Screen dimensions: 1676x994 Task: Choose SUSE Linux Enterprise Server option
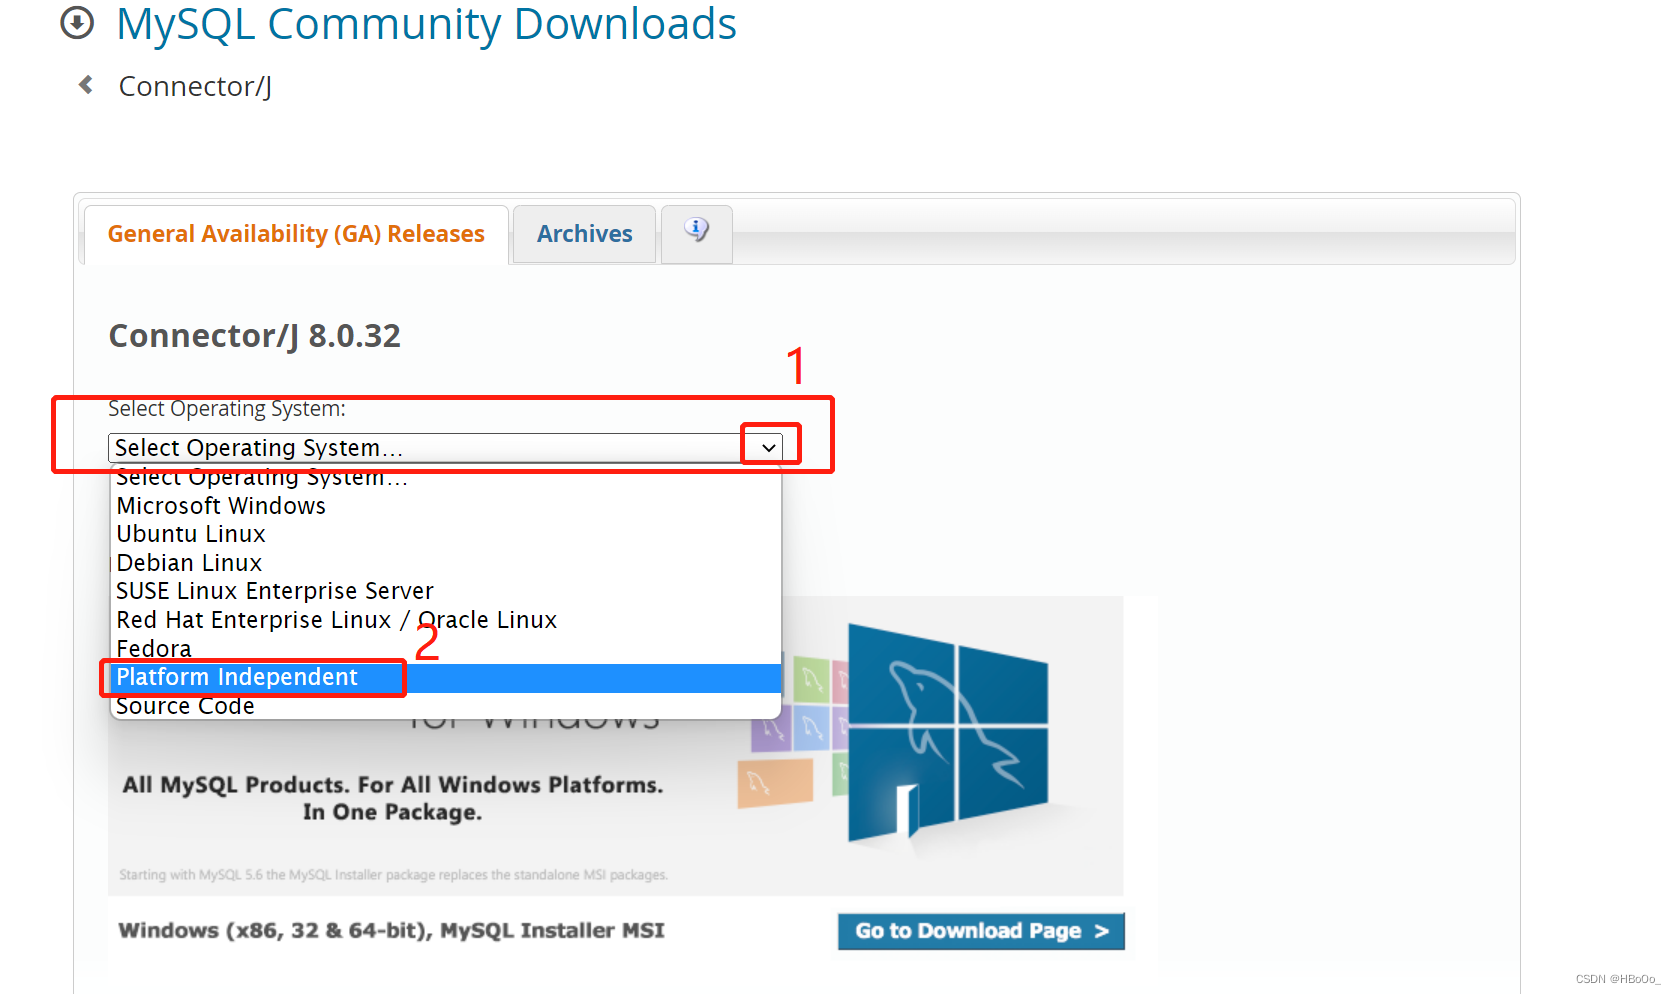[x=446, y=591]
